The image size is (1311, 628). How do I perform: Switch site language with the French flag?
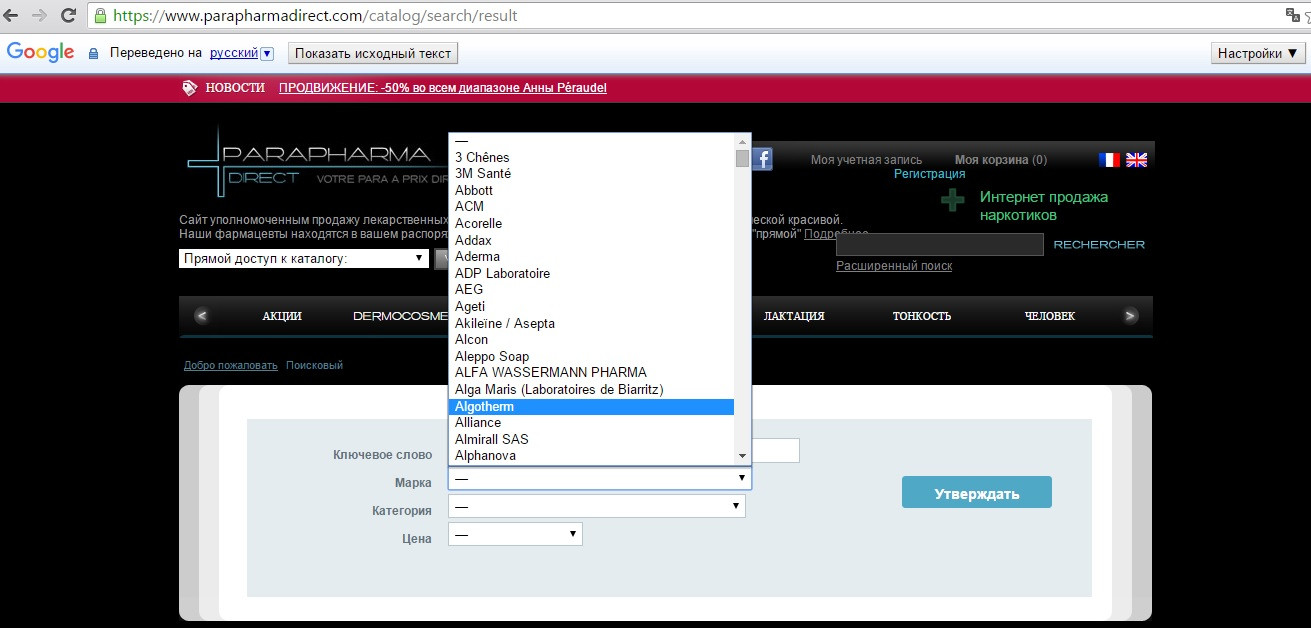[1109, 159]
